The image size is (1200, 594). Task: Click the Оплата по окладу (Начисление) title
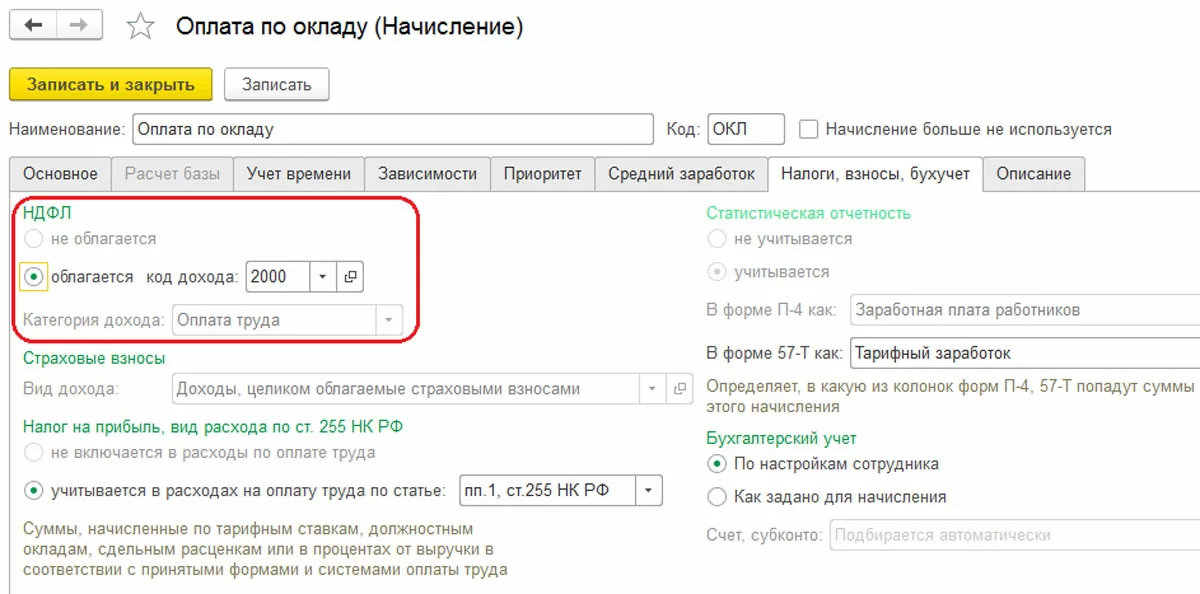(x=349, y=27)
